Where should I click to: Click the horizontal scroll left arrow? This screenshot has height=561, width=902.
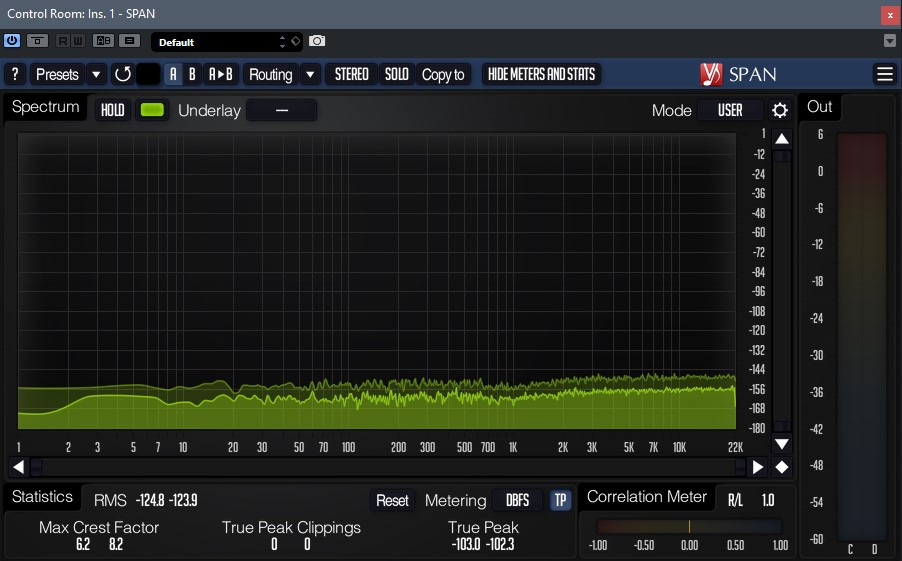[18, 467]
